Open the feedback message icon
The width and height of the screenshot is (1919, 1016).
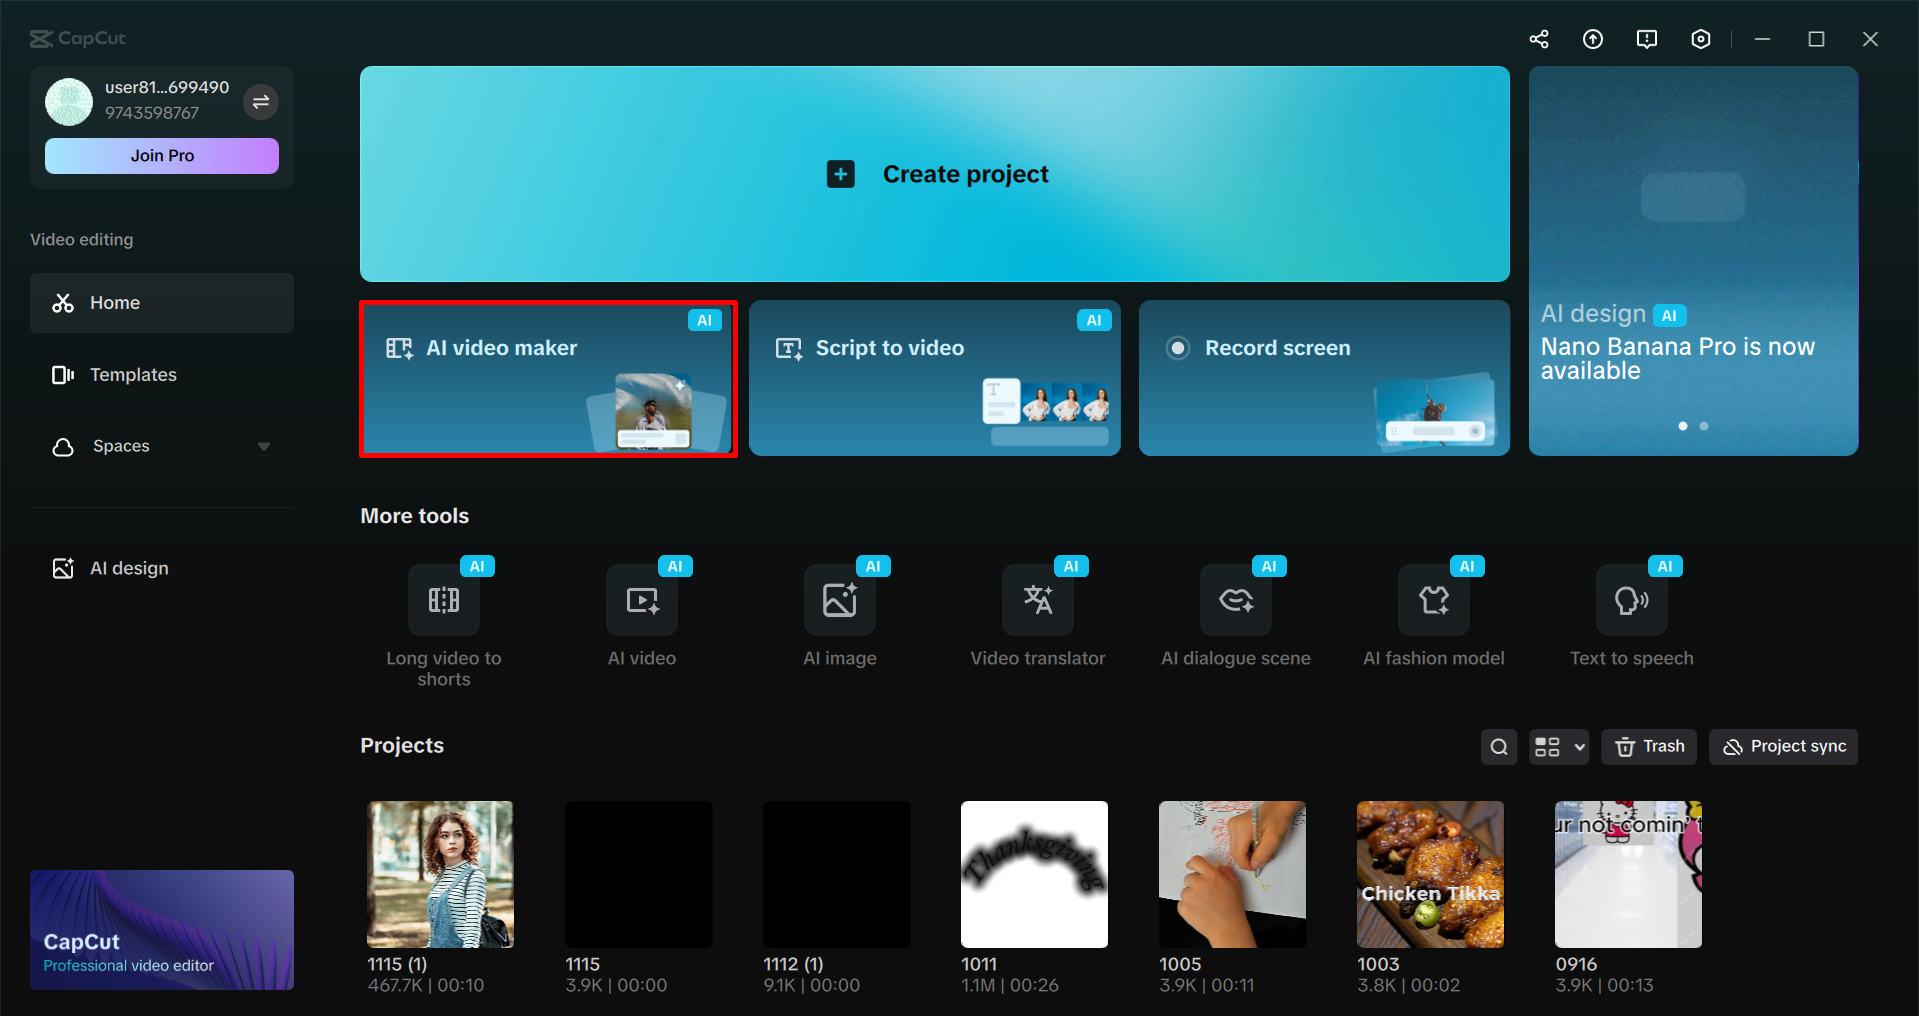tap(1647, 39)
